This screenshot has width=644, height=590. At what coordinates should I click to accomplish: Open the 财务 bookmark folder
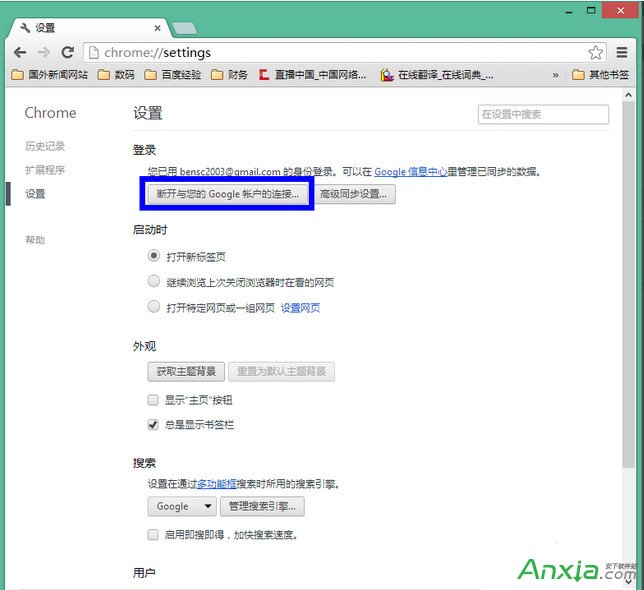(x=229, y=75)
